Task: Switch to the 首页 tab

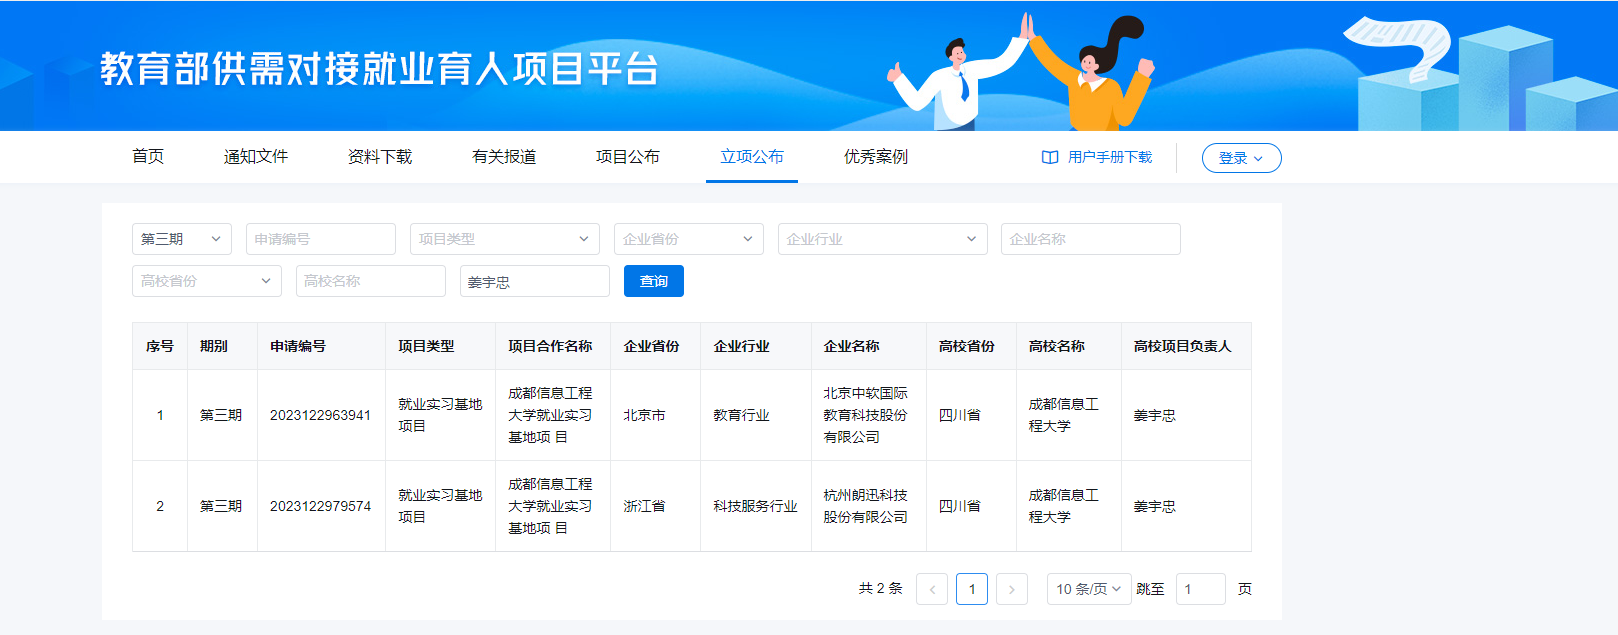Action: point(148,157)
